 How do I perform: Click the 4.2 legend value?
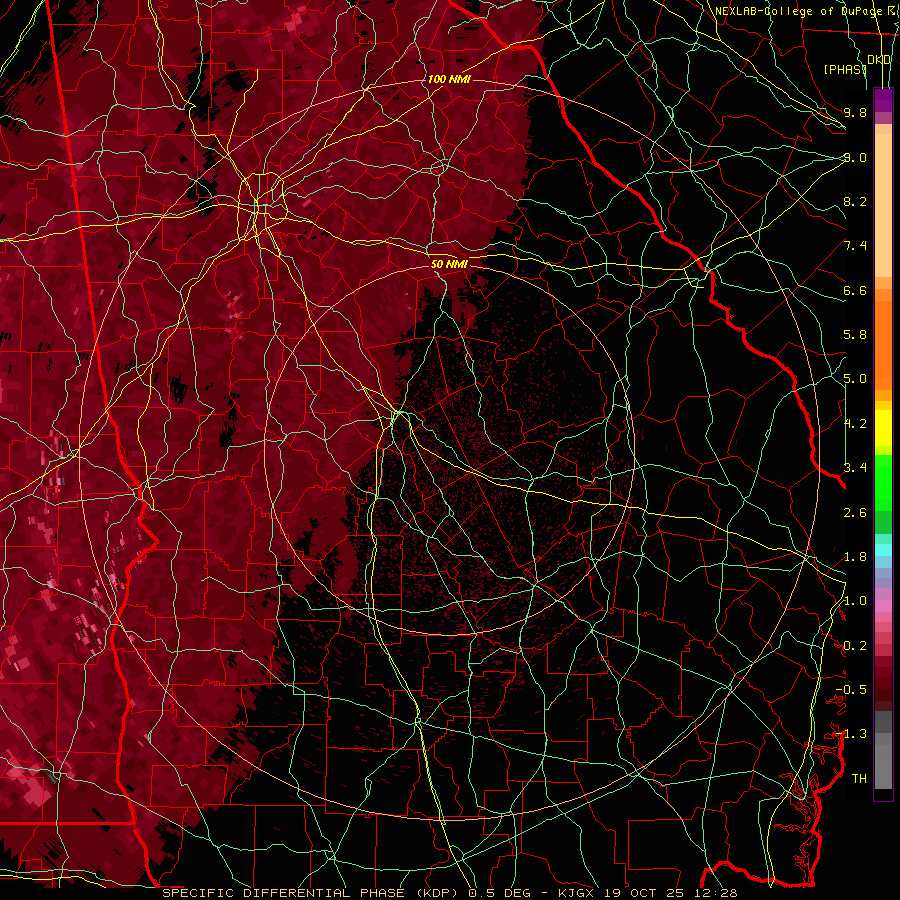[x=855, y=424]
